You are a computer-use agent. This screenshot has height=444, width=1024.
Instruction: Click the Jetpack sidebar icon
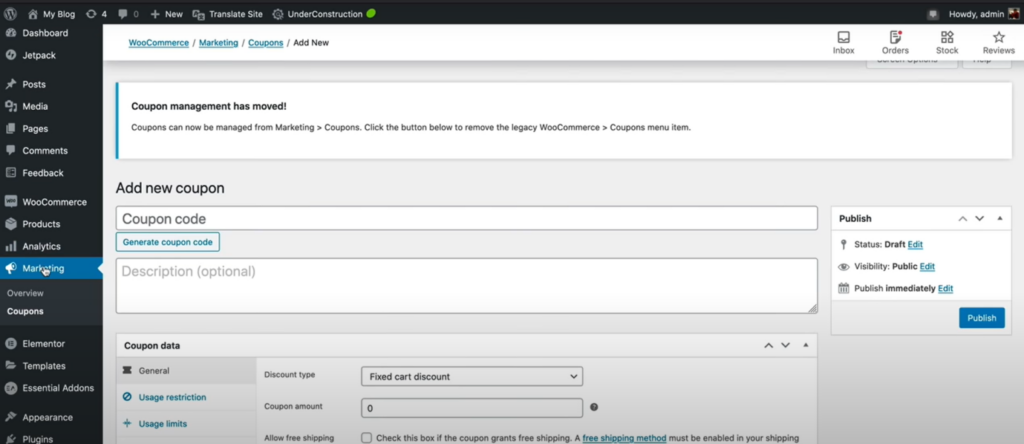pyautogui.click(x=10, y=56)
